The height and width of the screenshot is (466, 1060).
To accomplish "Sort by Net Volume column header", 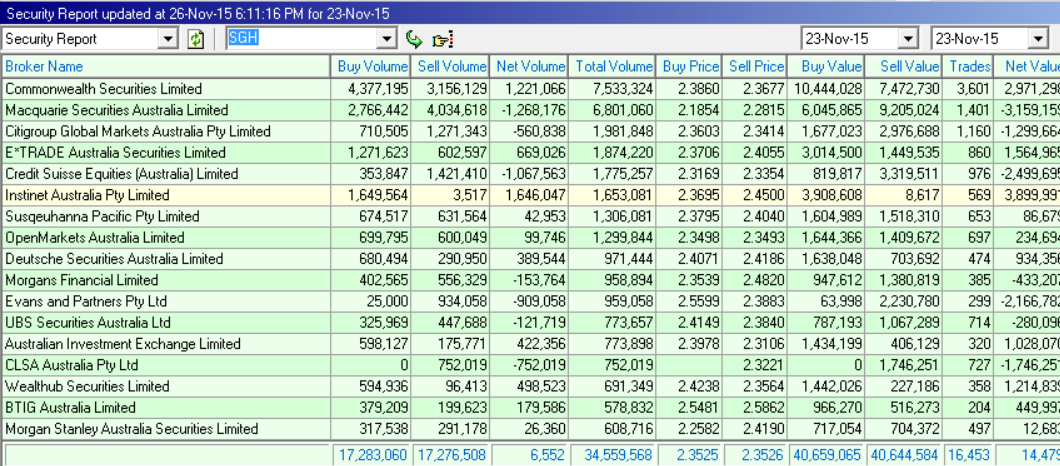I will [529, 66].
